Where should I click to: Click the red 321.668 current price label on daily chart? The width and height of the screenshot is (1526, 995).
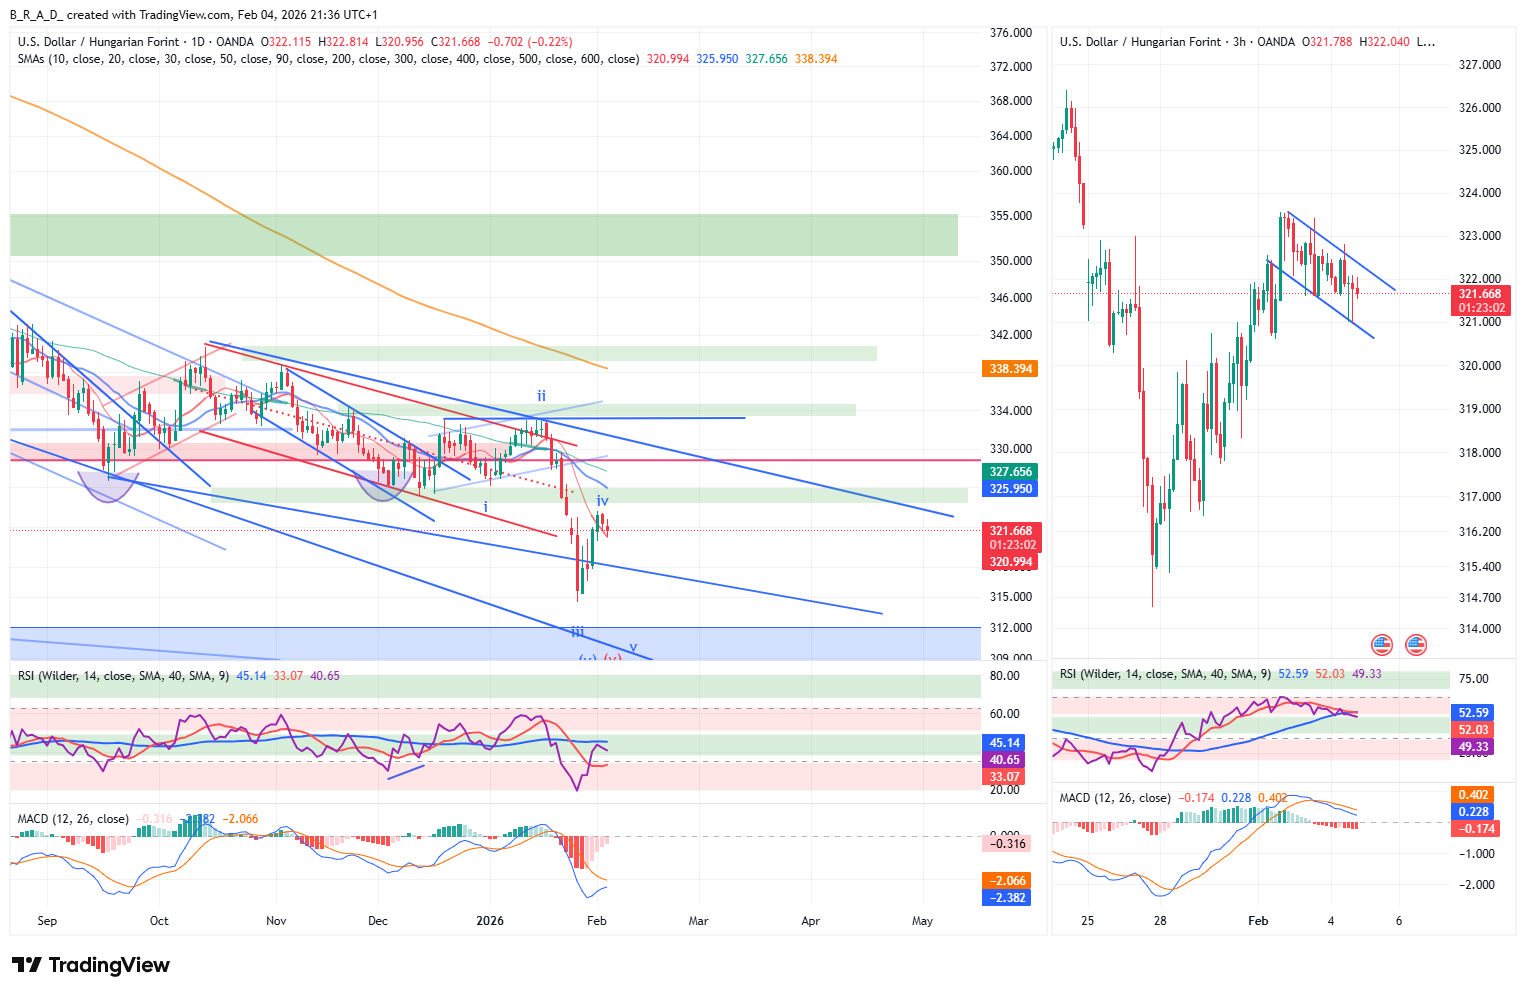(1011, 532)
